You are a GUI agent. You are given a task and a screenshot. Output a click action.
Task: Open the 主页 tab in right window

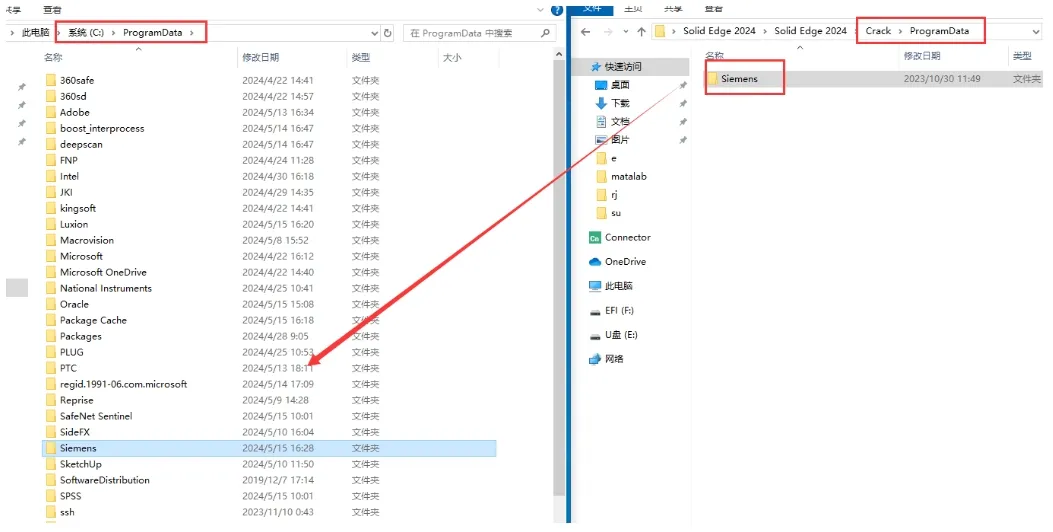point(633,8)
